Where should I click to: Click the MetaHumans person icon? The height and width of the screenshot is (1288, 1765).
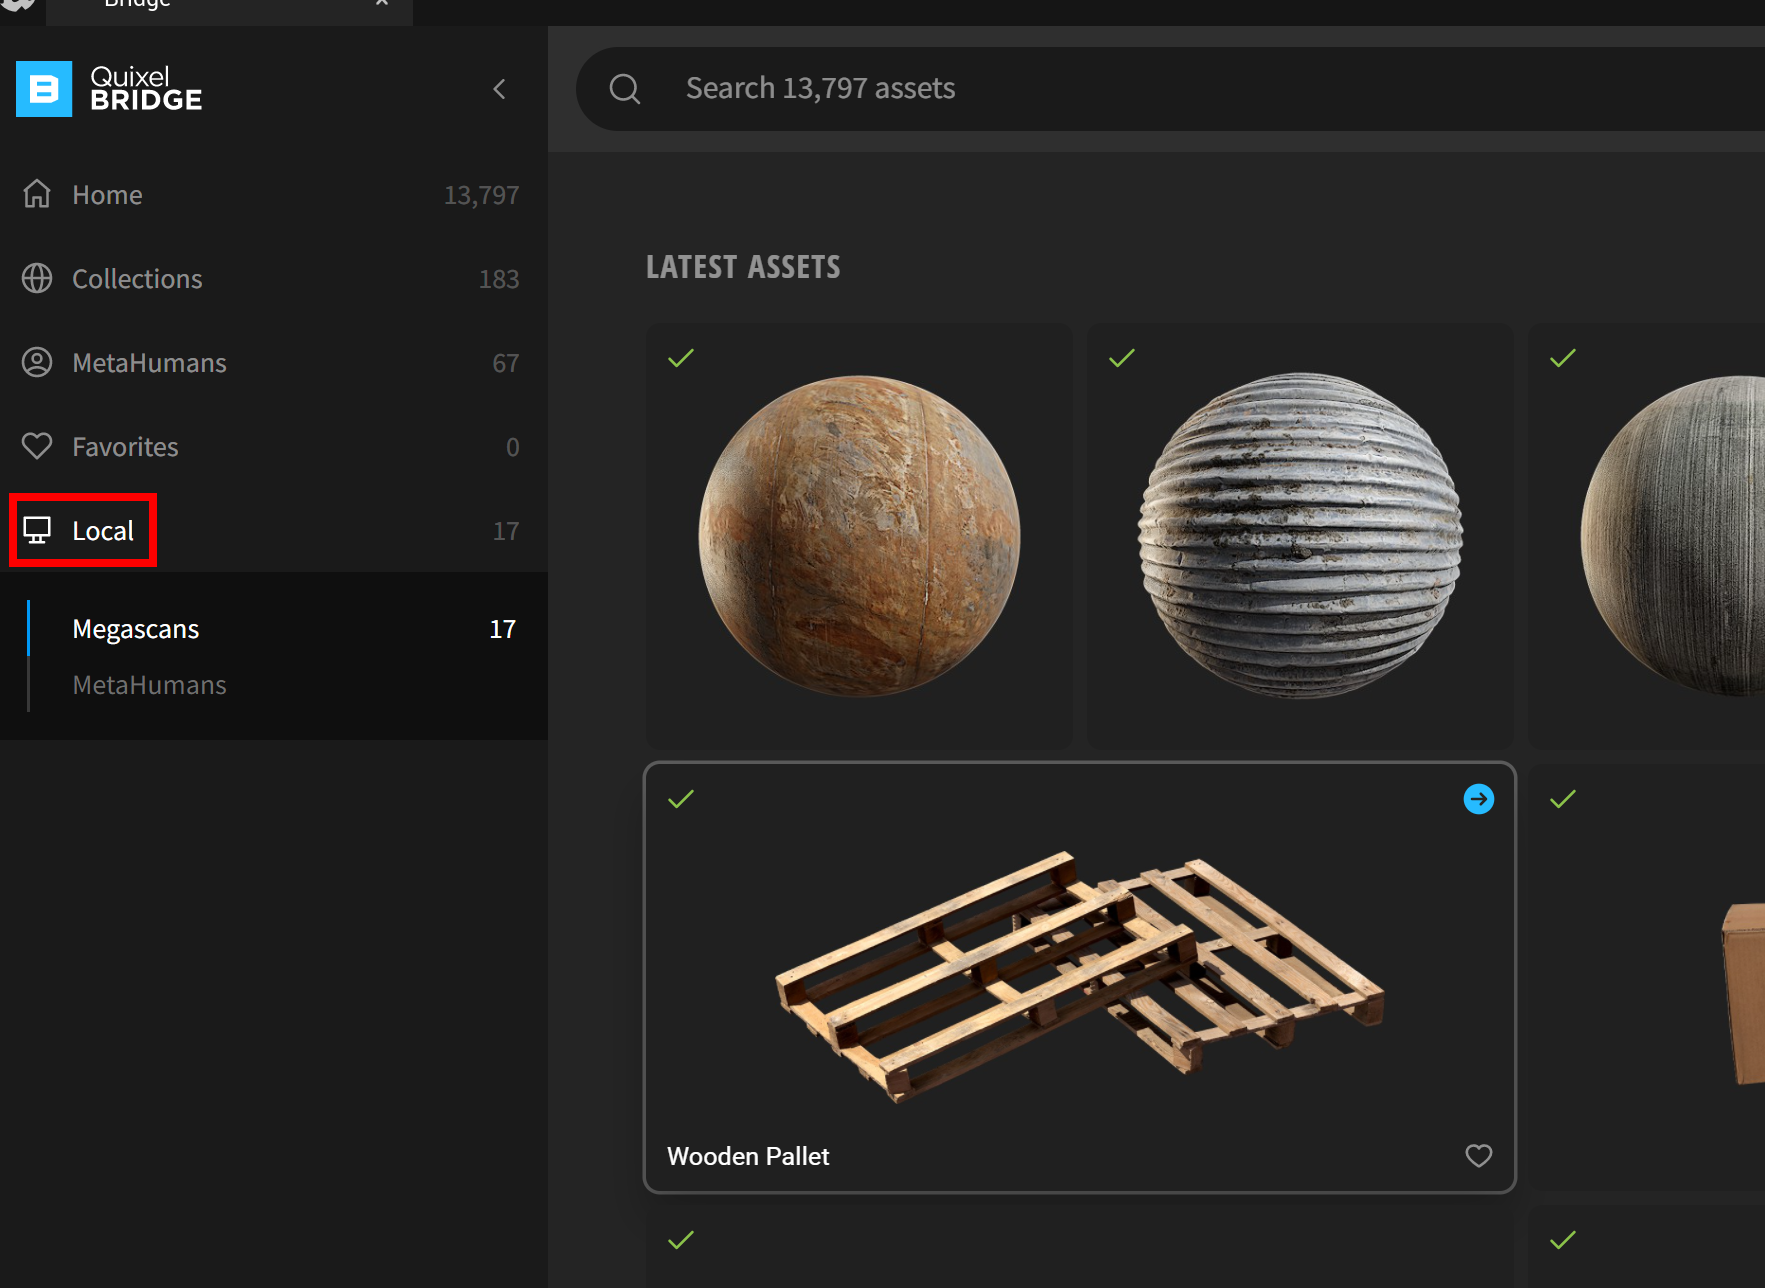click(x=37, y=362)
